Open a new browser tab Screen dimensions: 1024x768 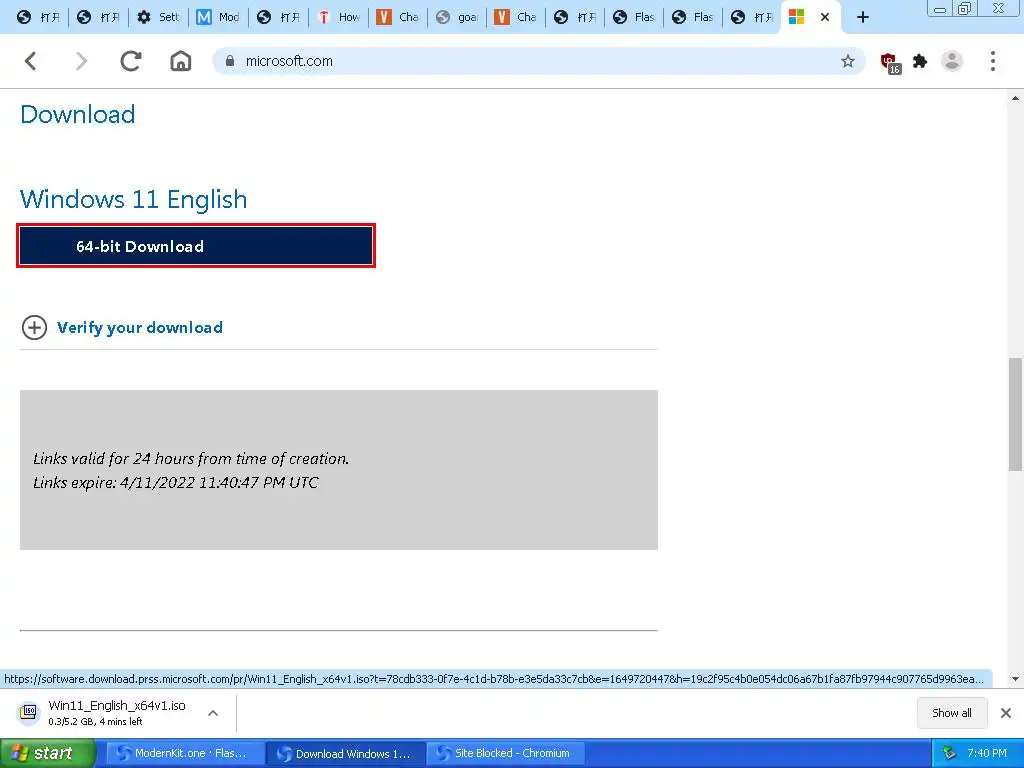[863, 17]
